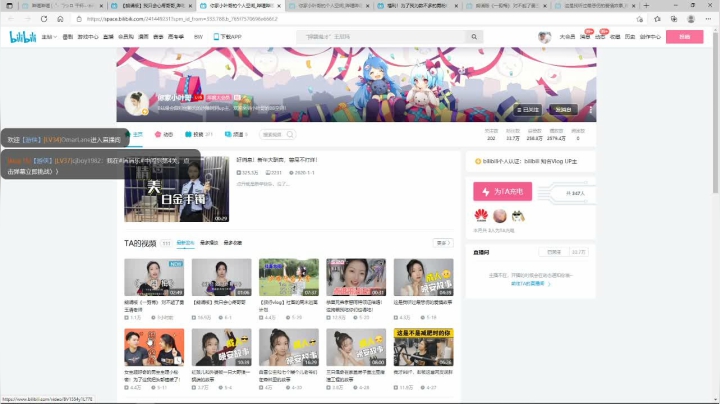
Task: Open the orange-background couple video thumbnail
Action: click(x=154, y=347)
